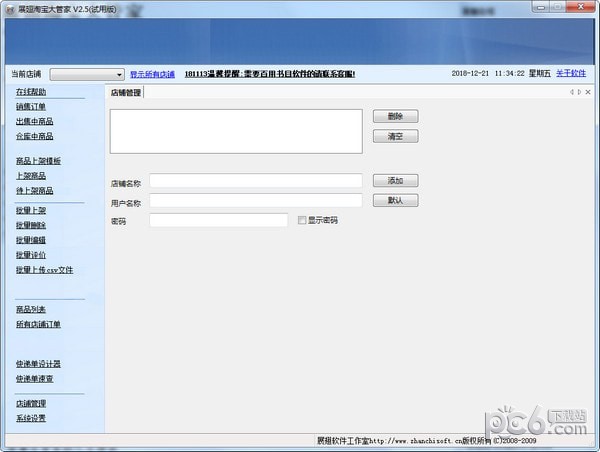Open 在线帮助 in the sidebar

click(x=31, y=92)
